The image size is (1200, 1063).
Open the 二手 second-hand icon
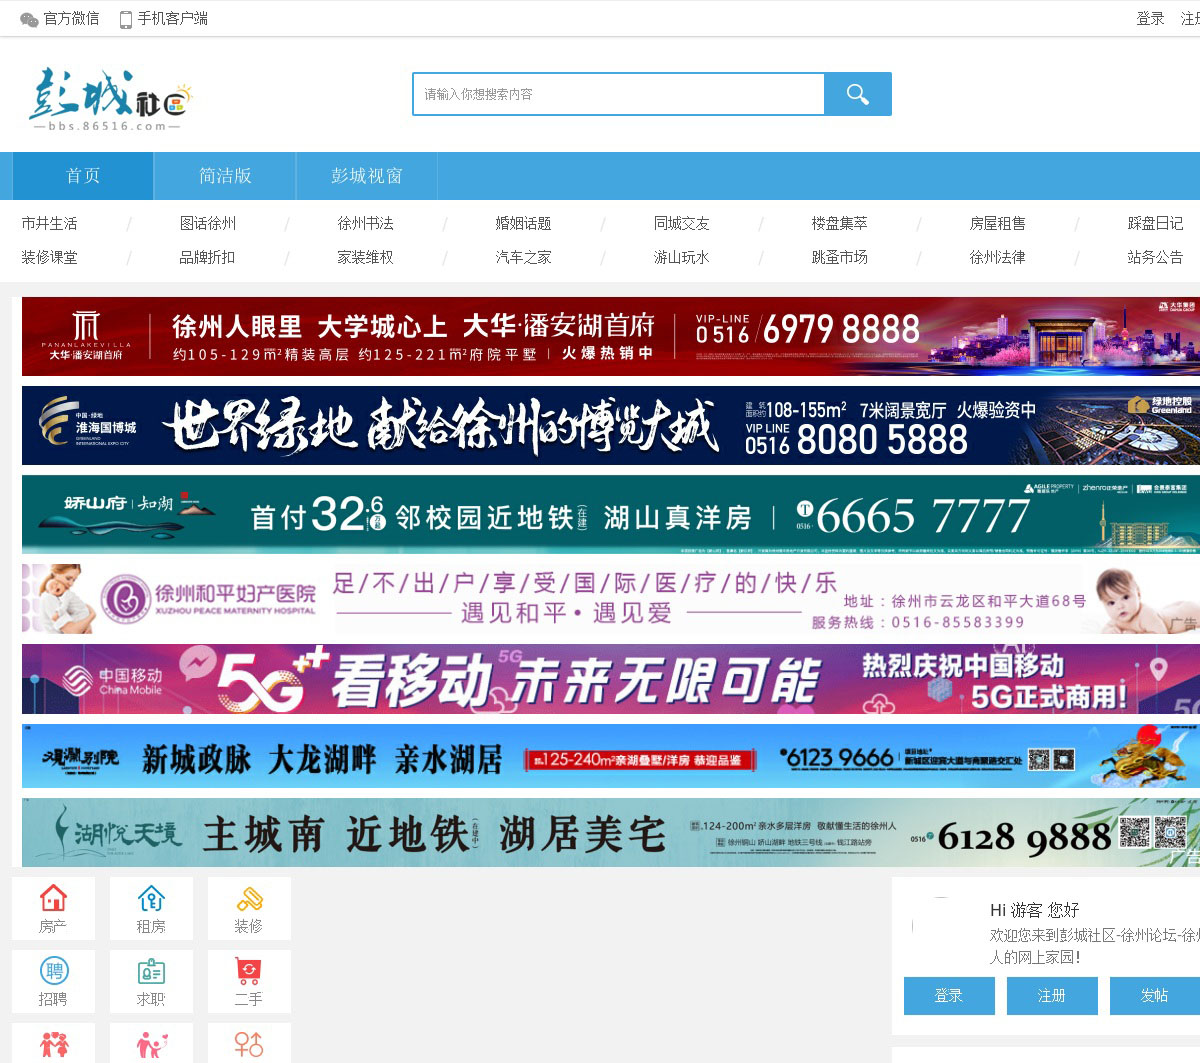coord(249,981)
